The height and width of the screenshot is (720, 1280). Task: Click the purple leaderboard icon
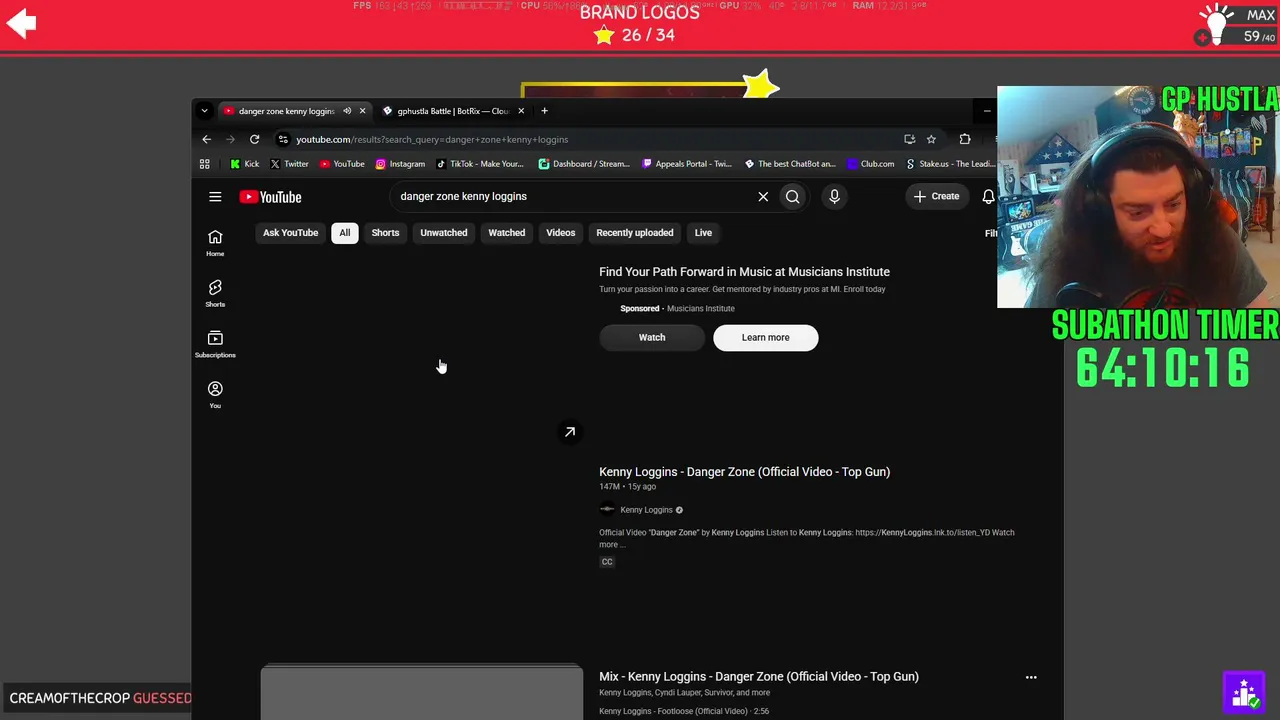[1245, 692]
